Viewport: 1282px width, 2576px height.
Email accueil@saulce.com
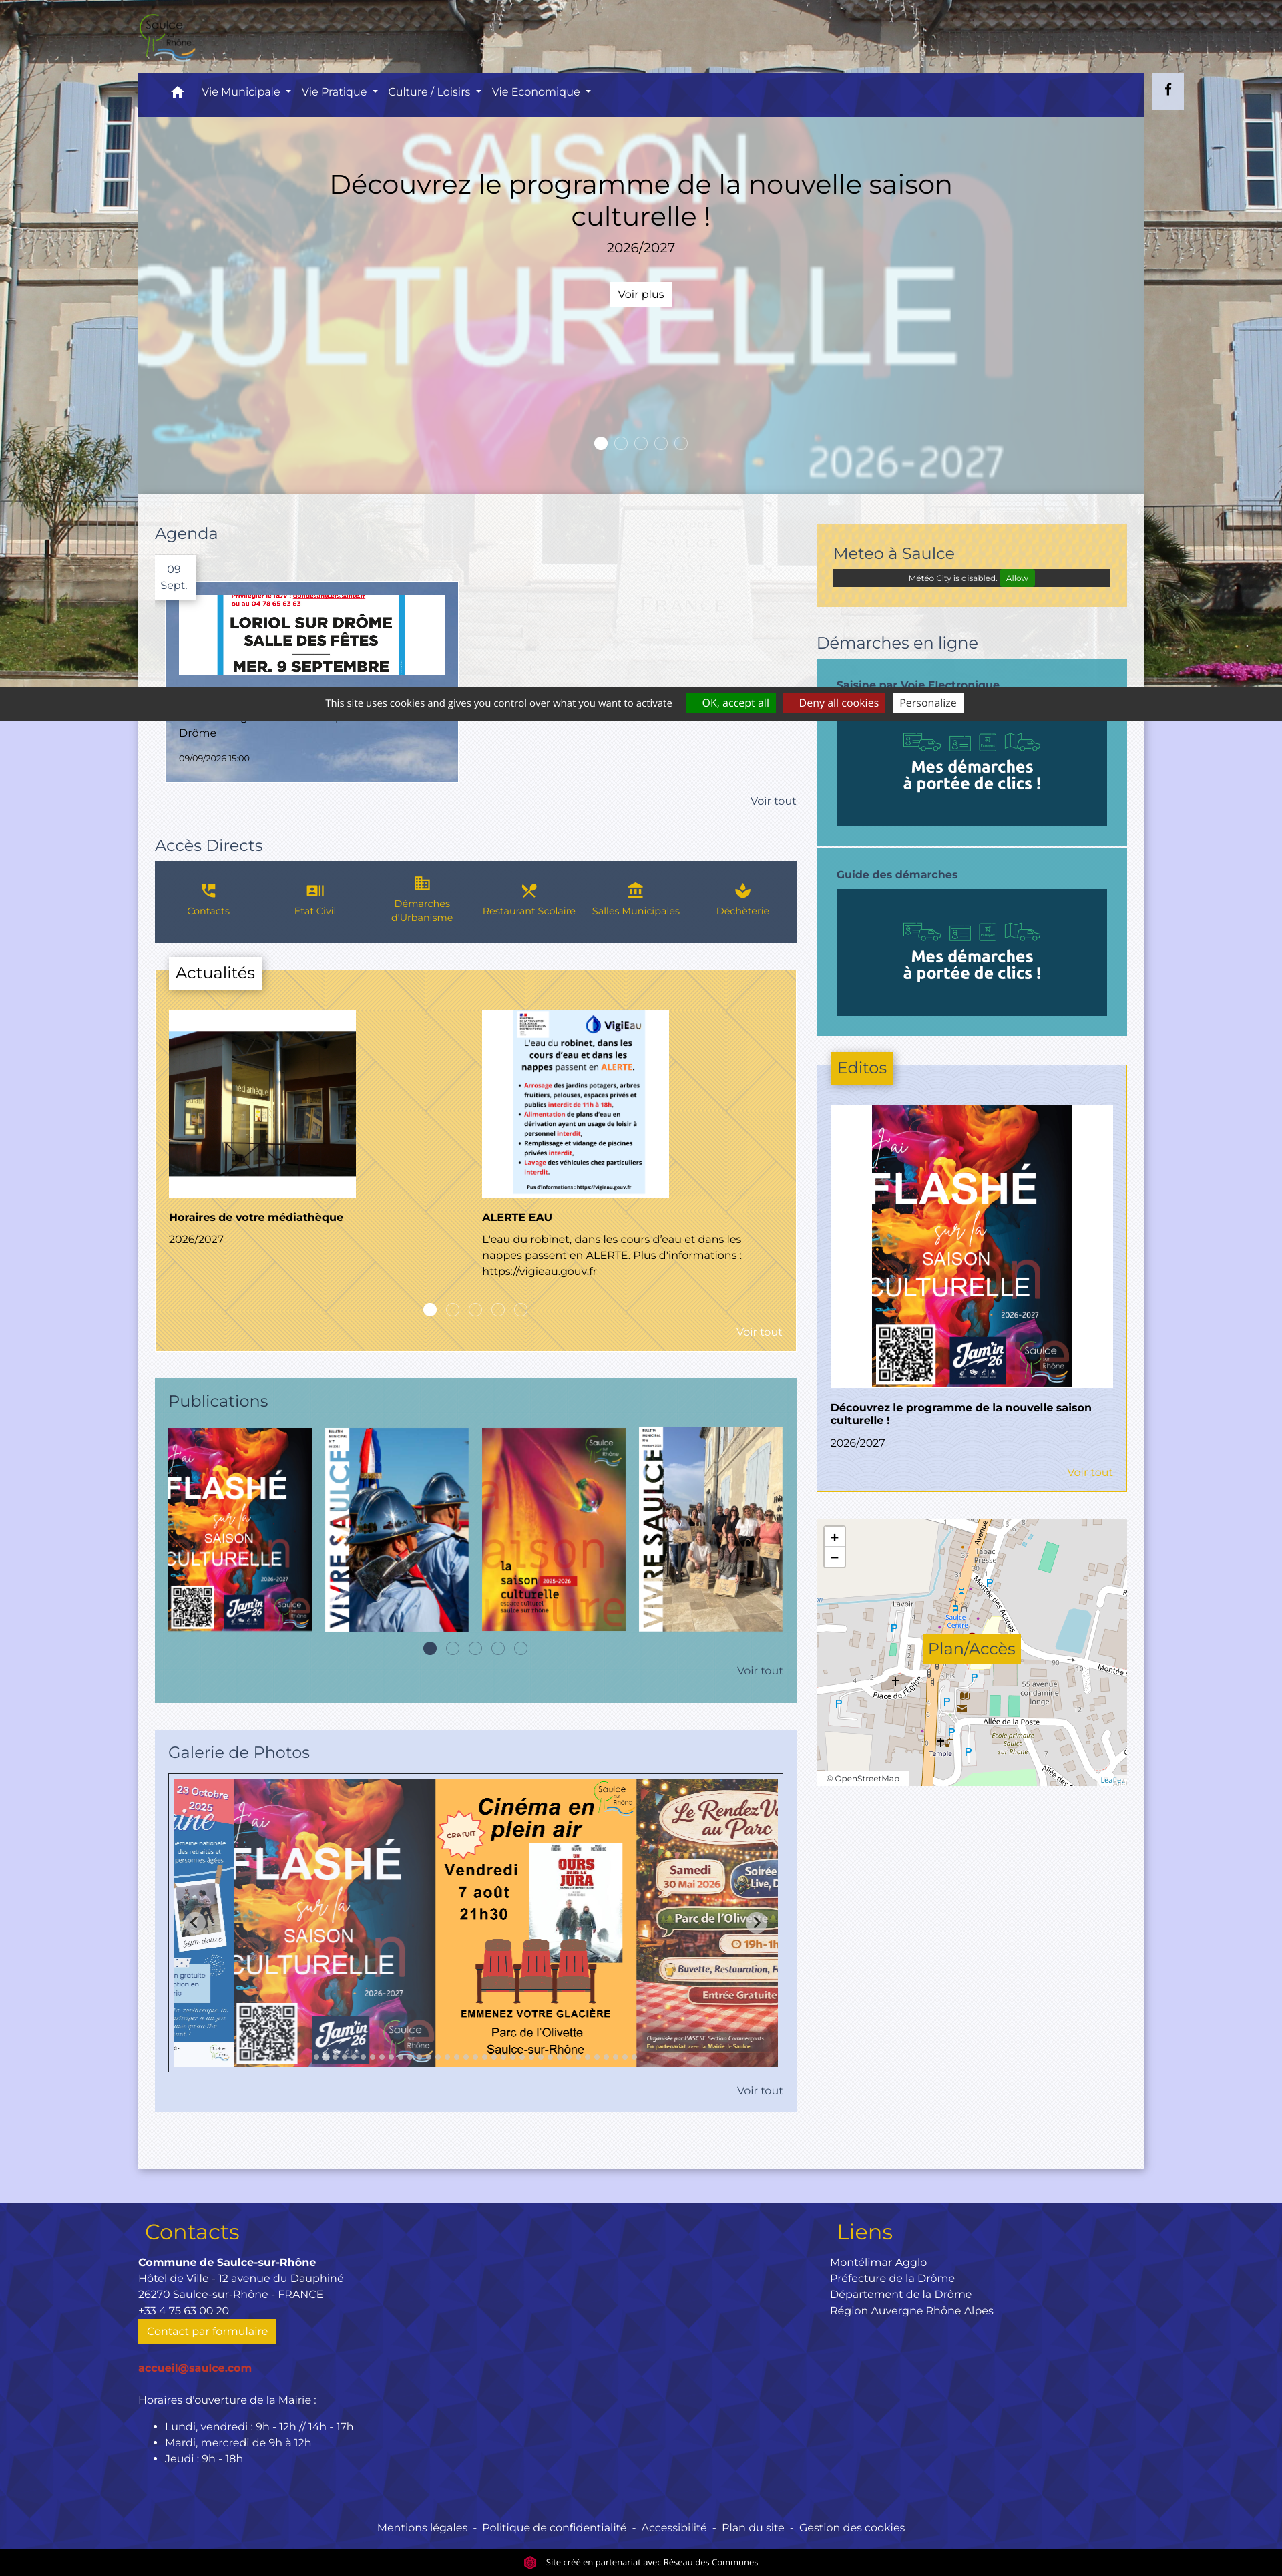pyautogui.click(x=195, y=2367)
